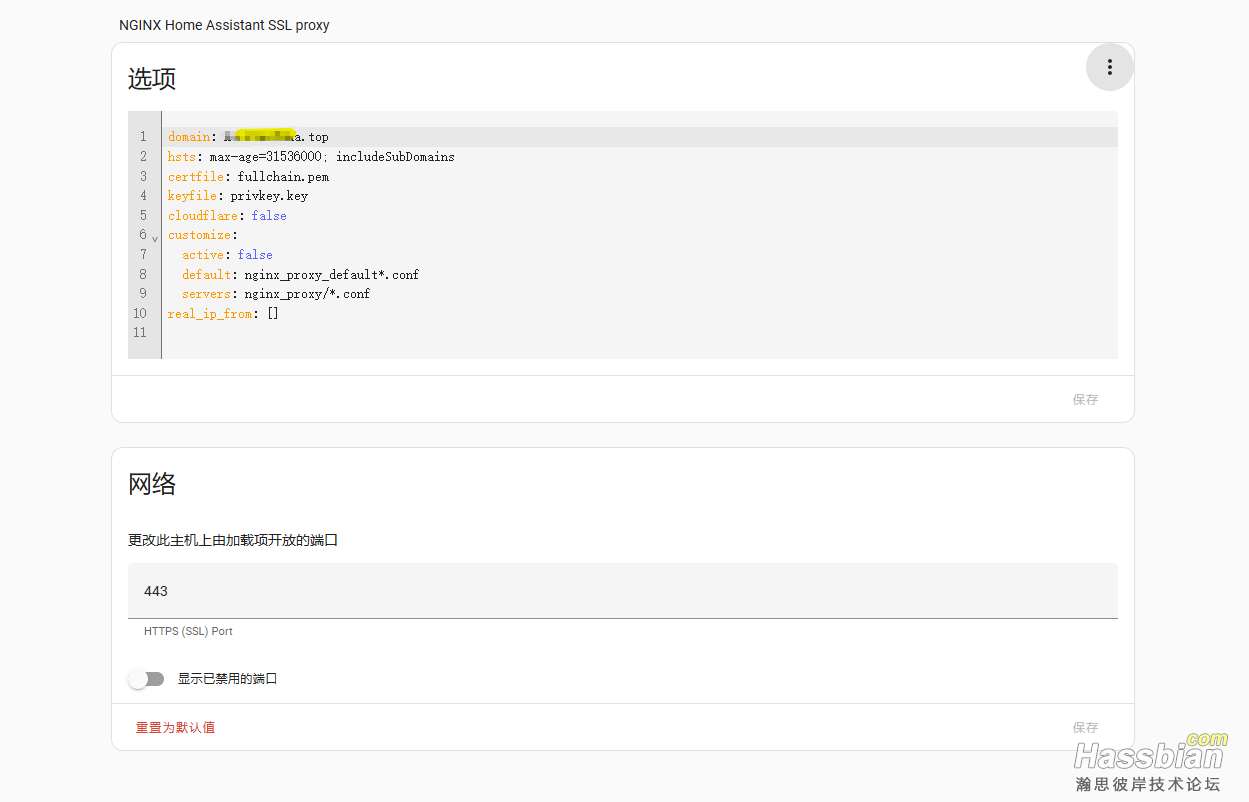The image size is (1249, 802).
Task: Click the 更改此主机上由加载项开放的端口 description
Action: point(233,540)
